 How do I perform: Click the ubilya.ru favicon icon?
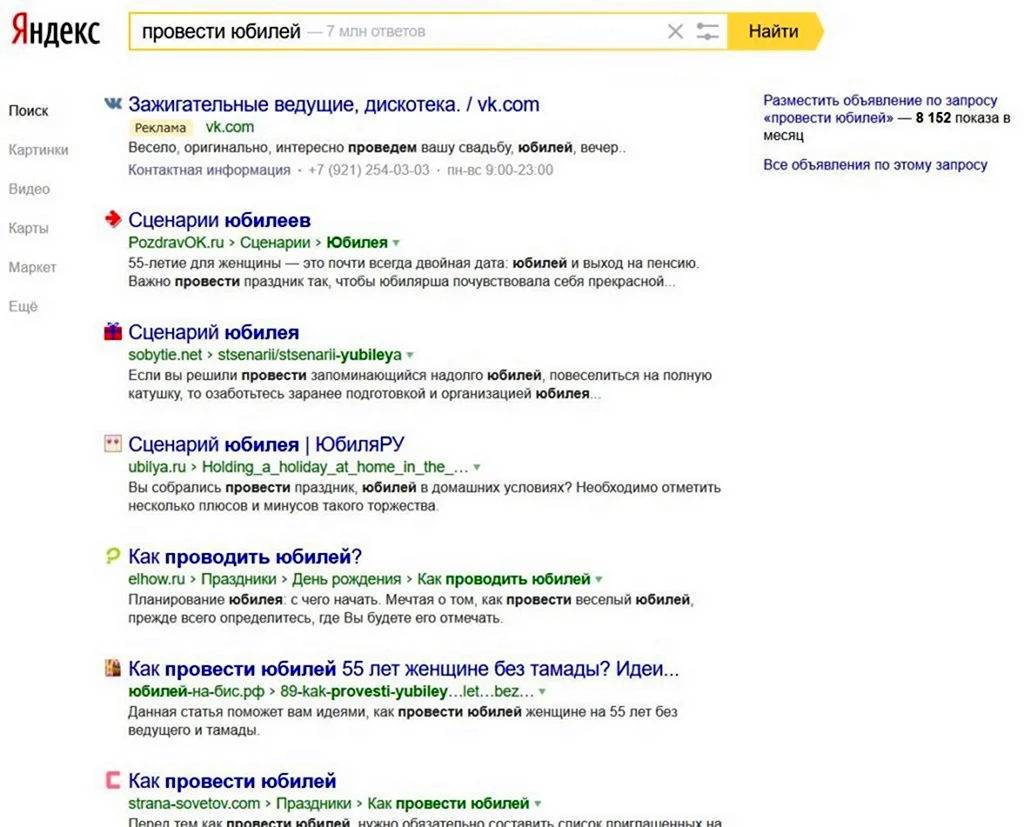tap(113, 444)
